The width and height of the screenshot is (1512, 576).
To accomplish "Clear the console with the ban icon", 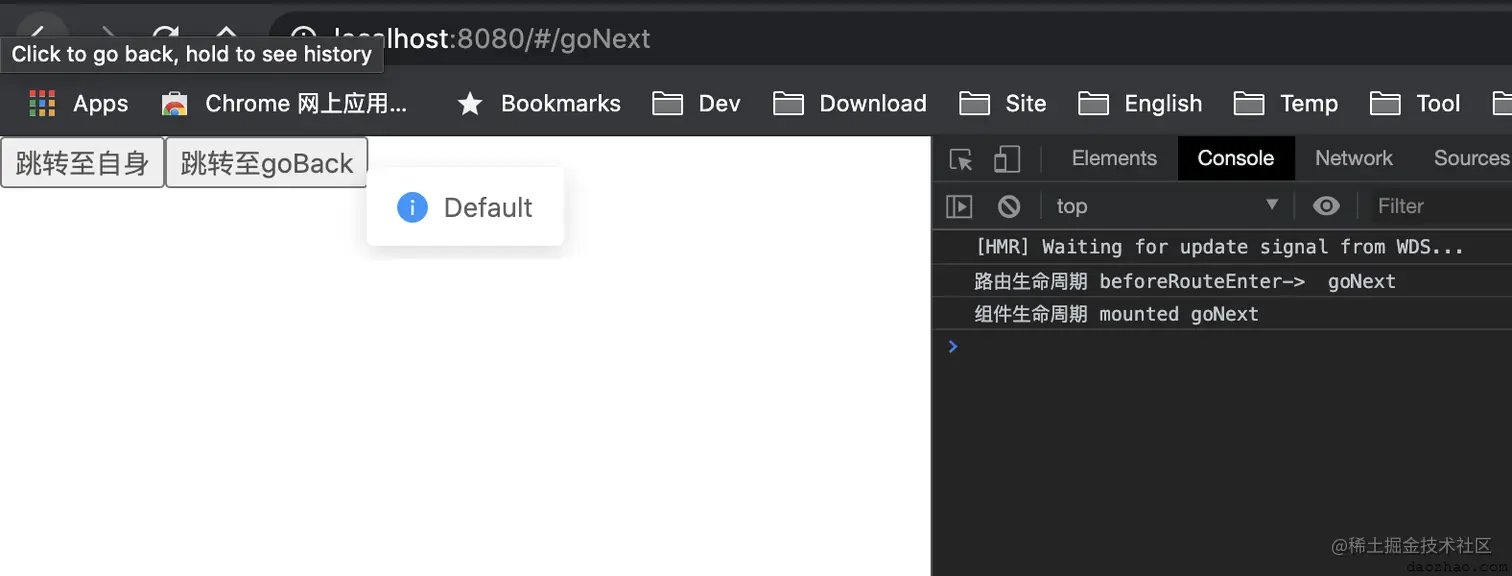I will tap(1009, 206).
